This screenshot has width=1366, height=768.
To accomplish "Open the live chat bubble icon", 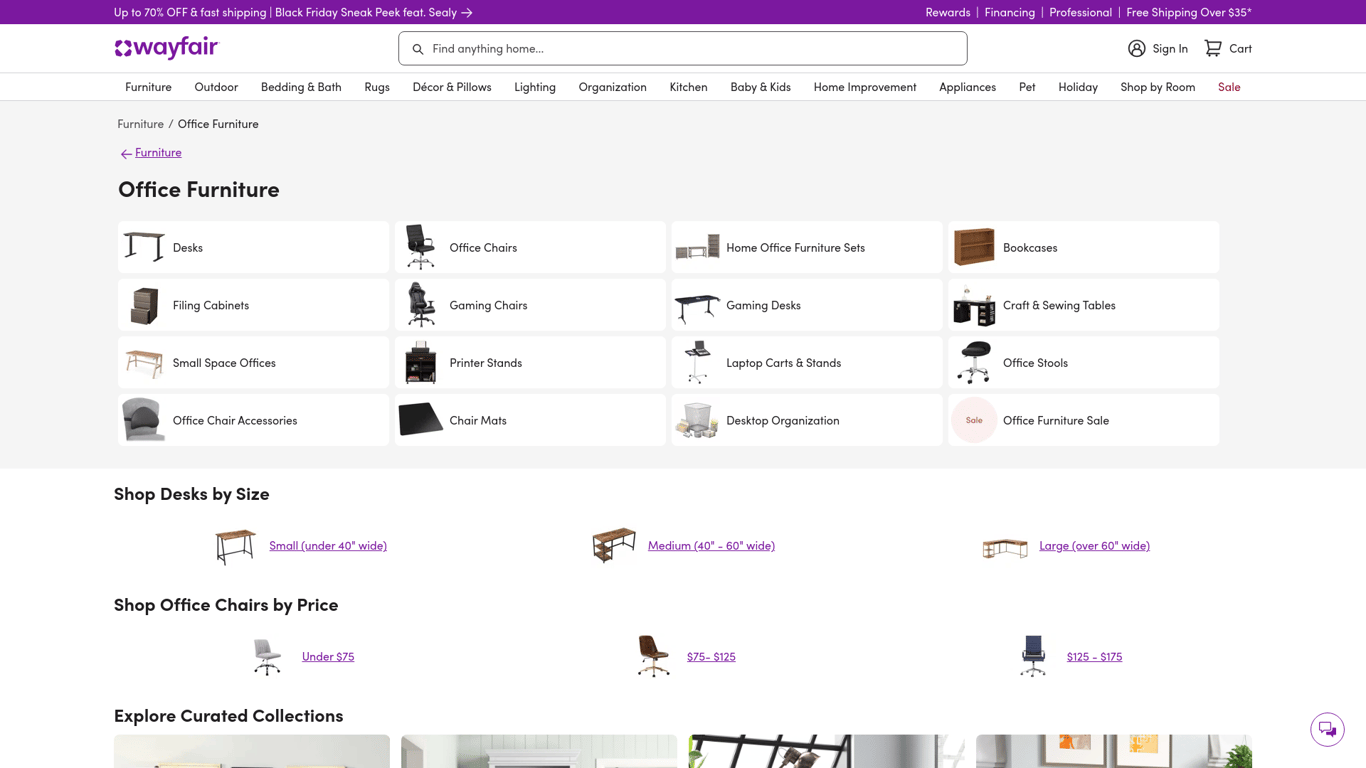I will [x=1327, y=729].
